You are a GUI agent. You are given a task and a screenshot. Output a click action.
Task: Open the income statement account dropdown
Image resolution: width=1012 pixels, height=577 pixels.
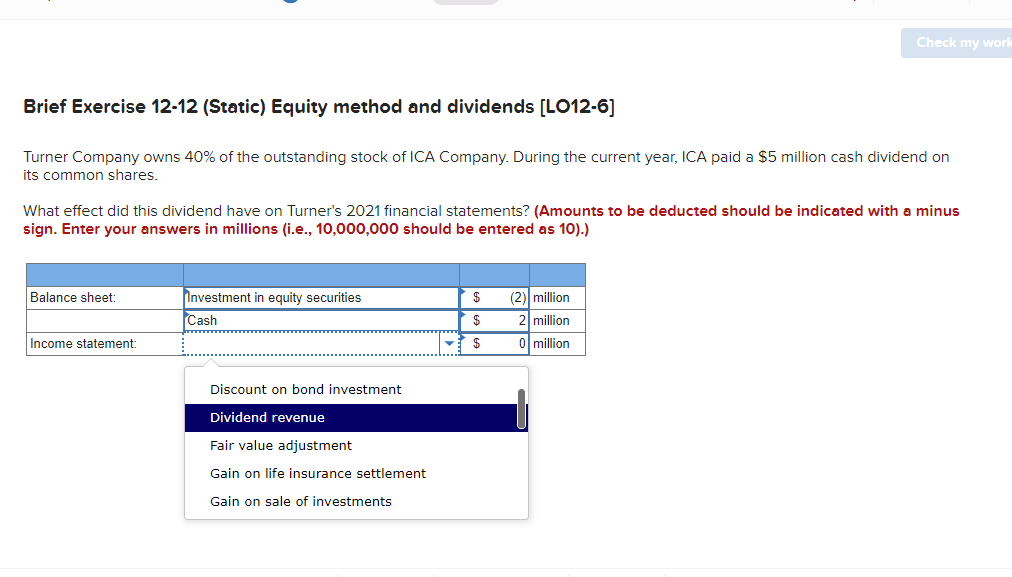pyautogui.click(x=449, y=343)
